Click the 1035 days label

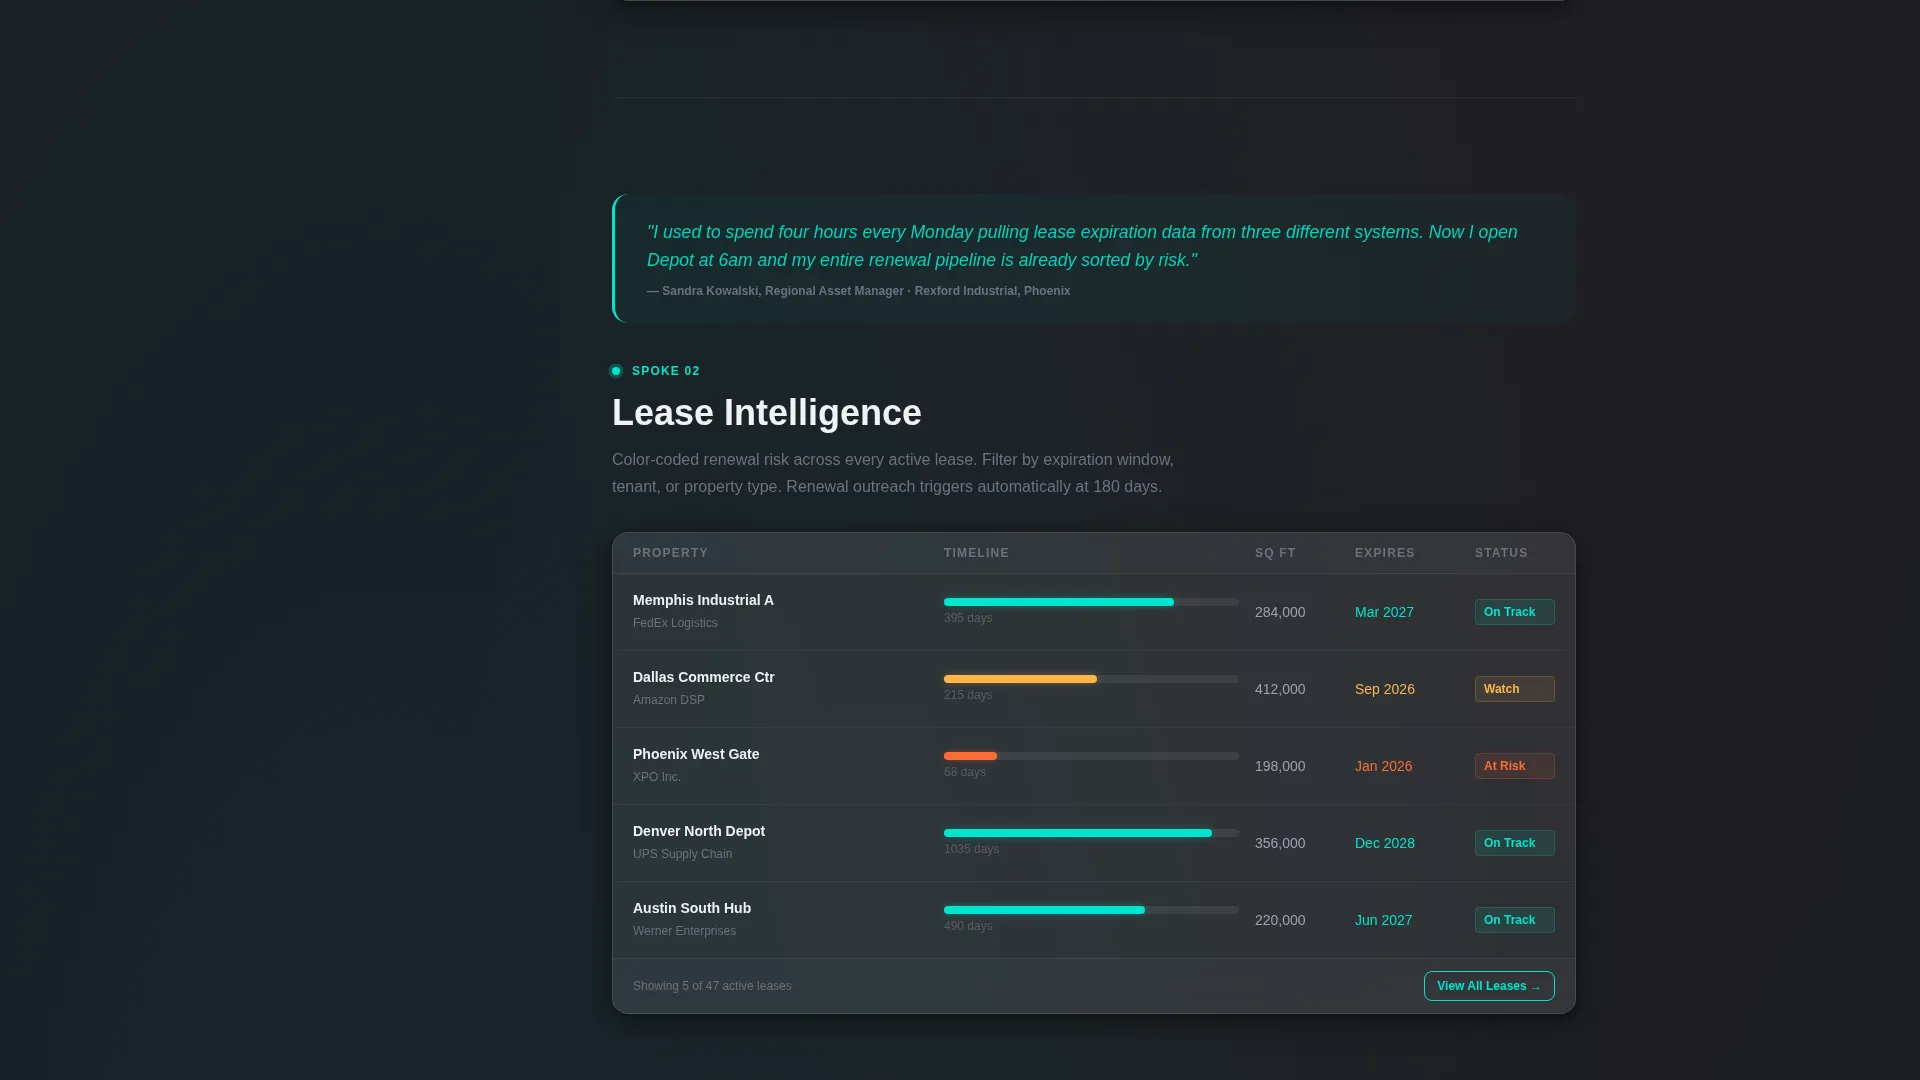(971, 849)
